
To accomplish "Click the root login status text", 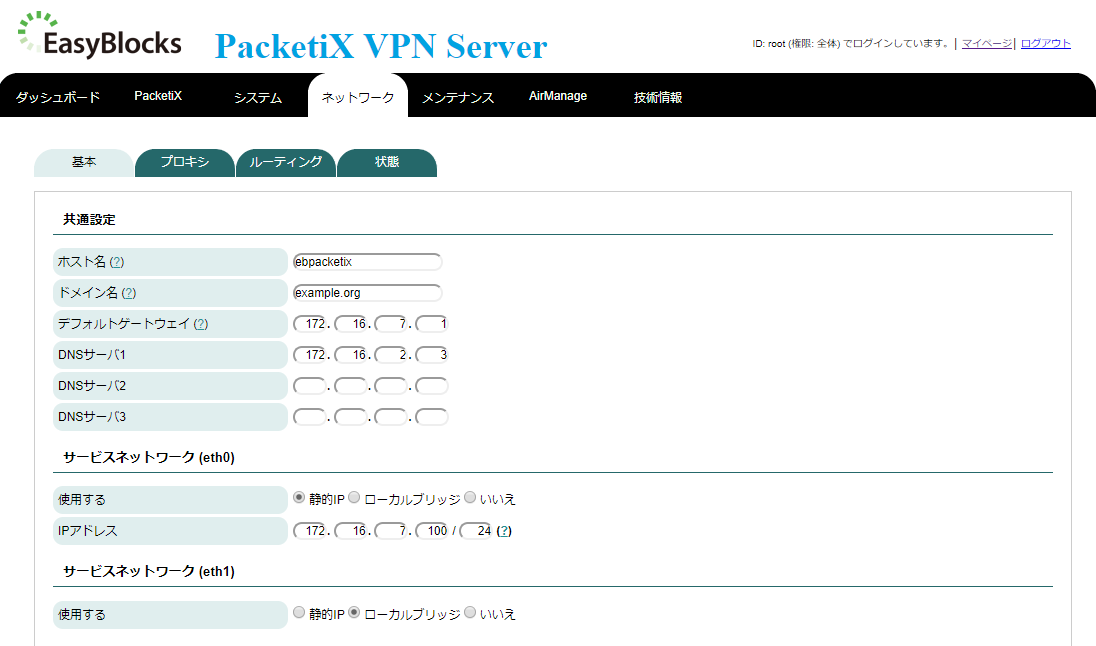I will pyautogui.click(x=850, y=43).
